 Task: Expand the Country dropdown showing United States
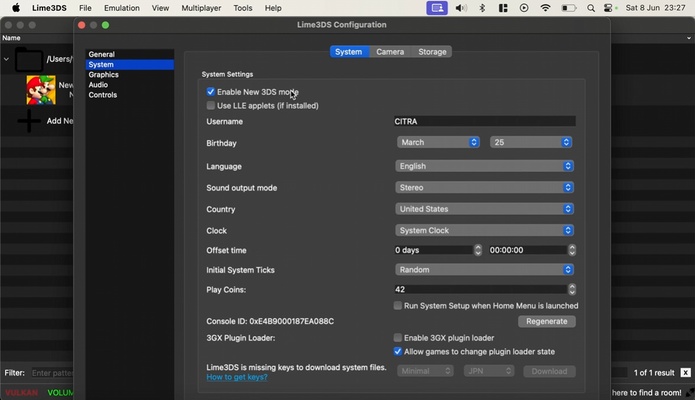[484, 209]
